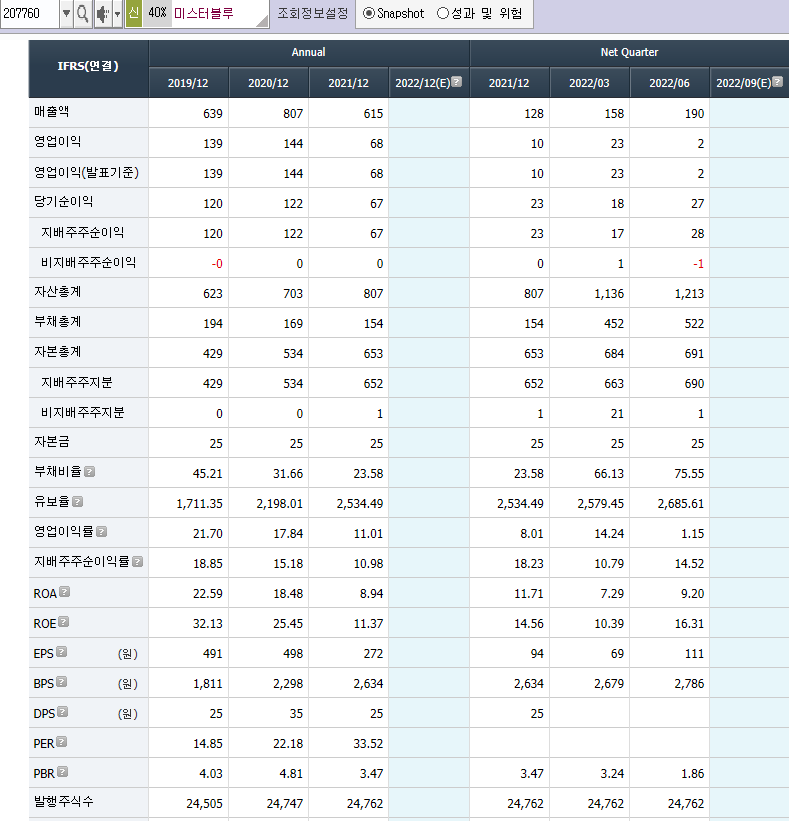Click the 당기순이익 row label
This screenshot has height=821, width=789.
63,202
